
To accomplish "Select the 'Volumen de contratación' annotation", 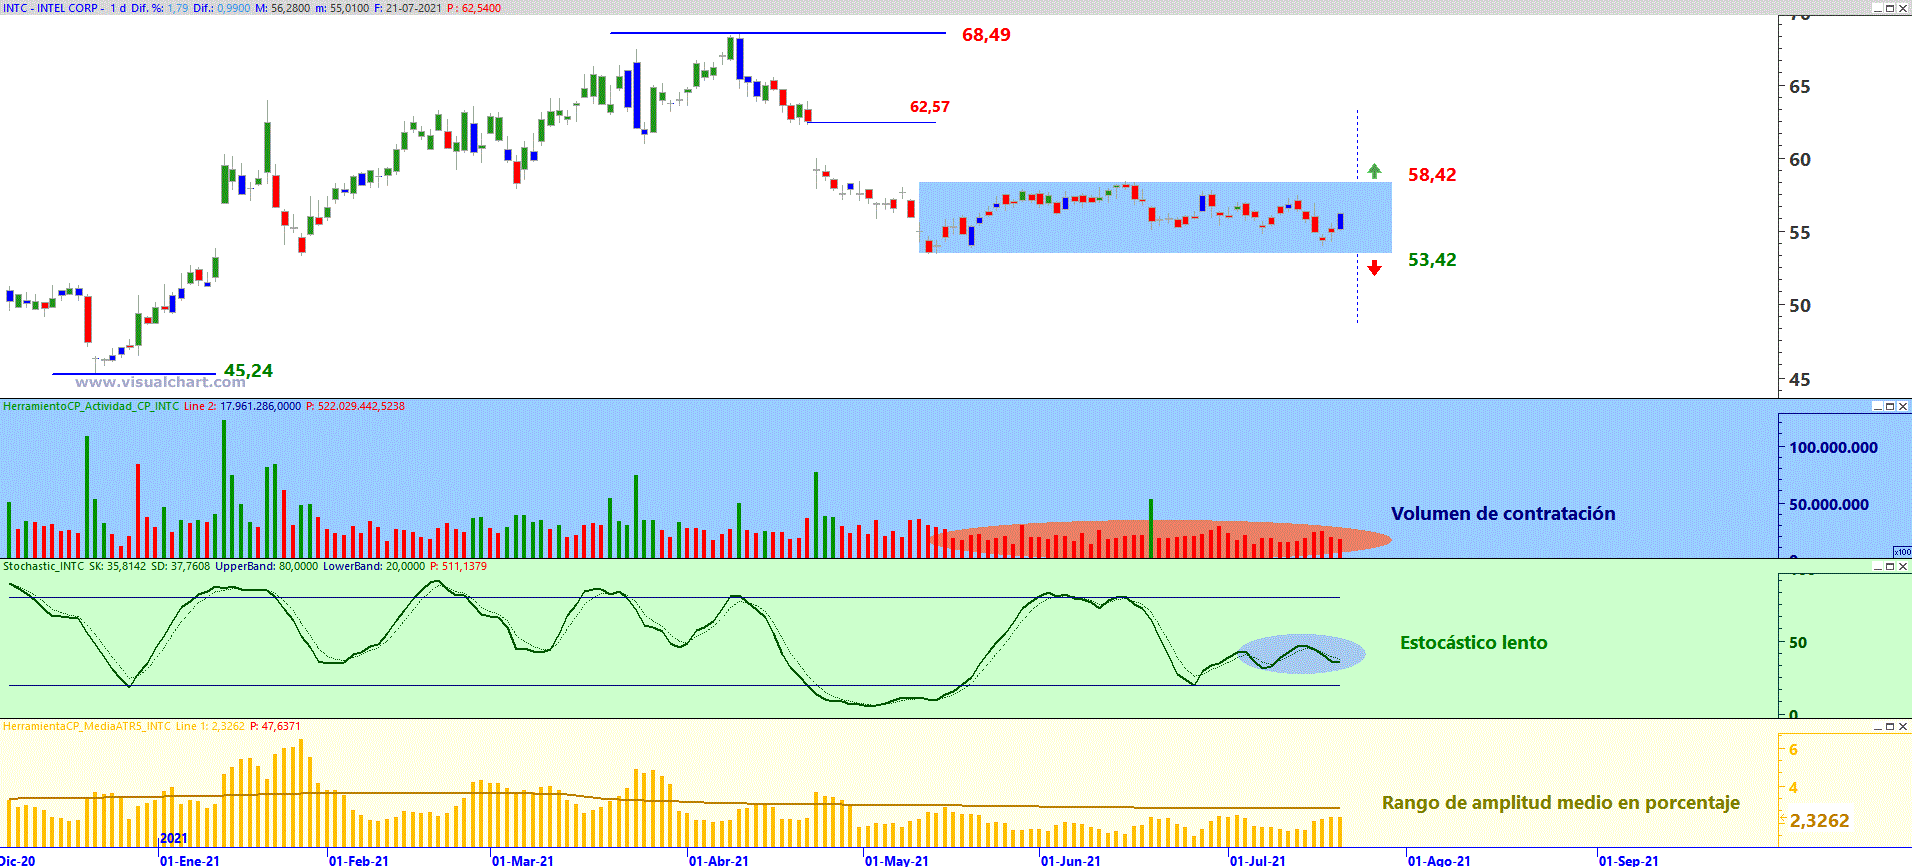I will pyautogui.click(x=1503, y=514).
